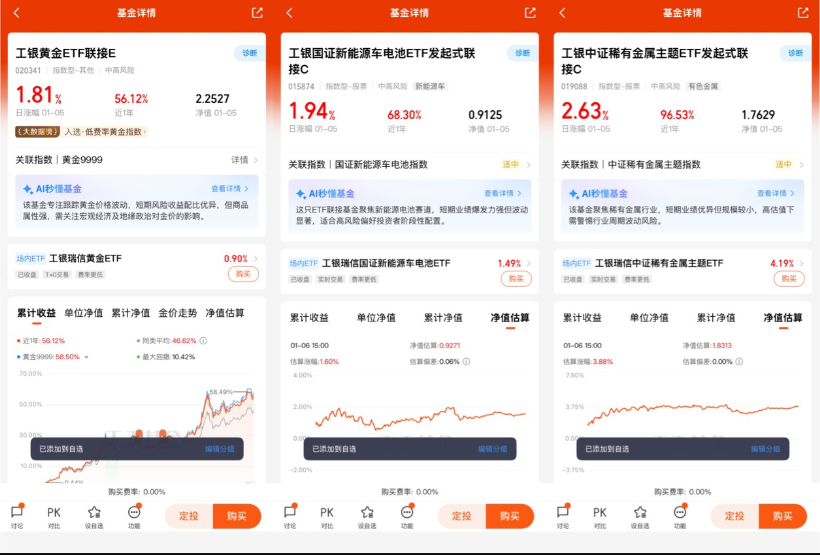The image size is (820, 555).
Task: Tap 诊断 badge on 新能源车电池ETF联接C
Action: click(x=523, y=53)
